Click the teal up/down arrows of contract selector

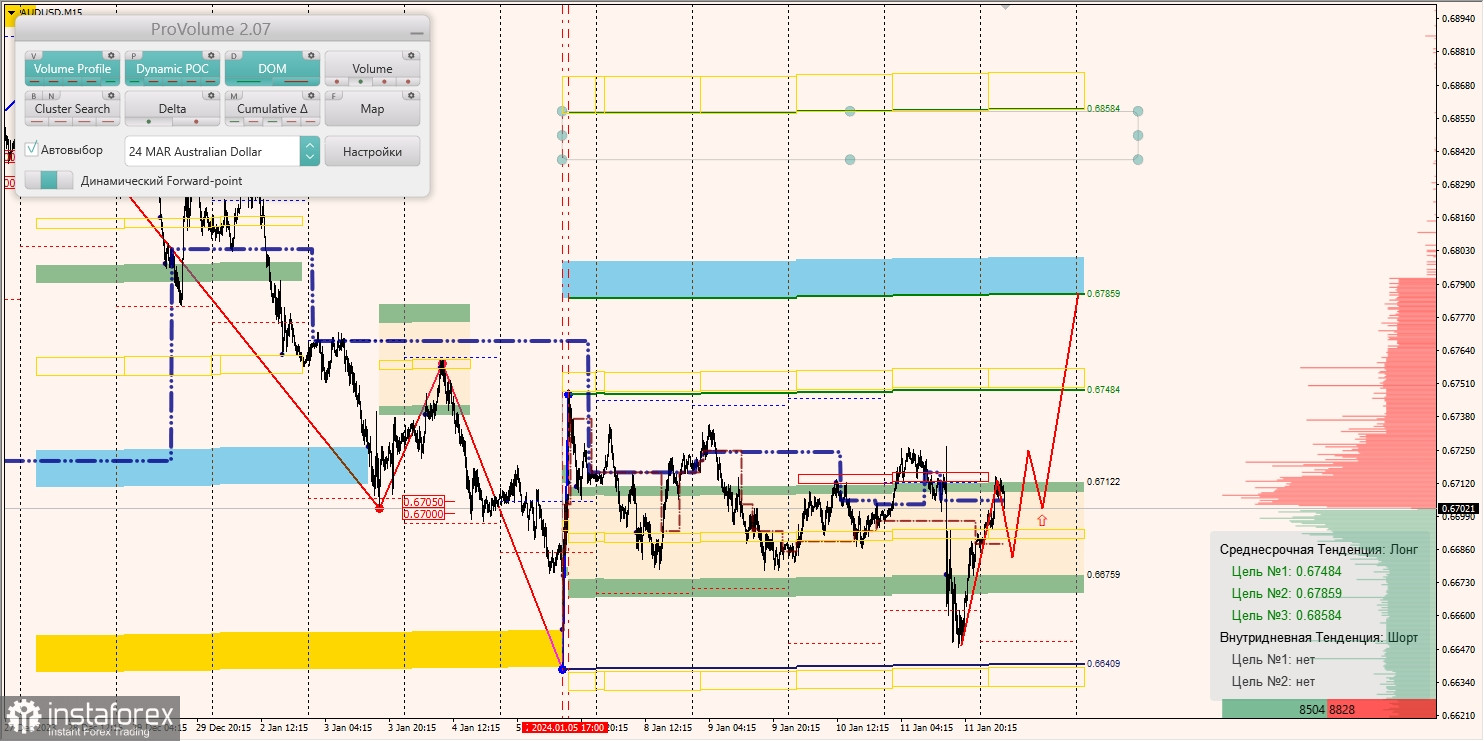pos(310,151)
